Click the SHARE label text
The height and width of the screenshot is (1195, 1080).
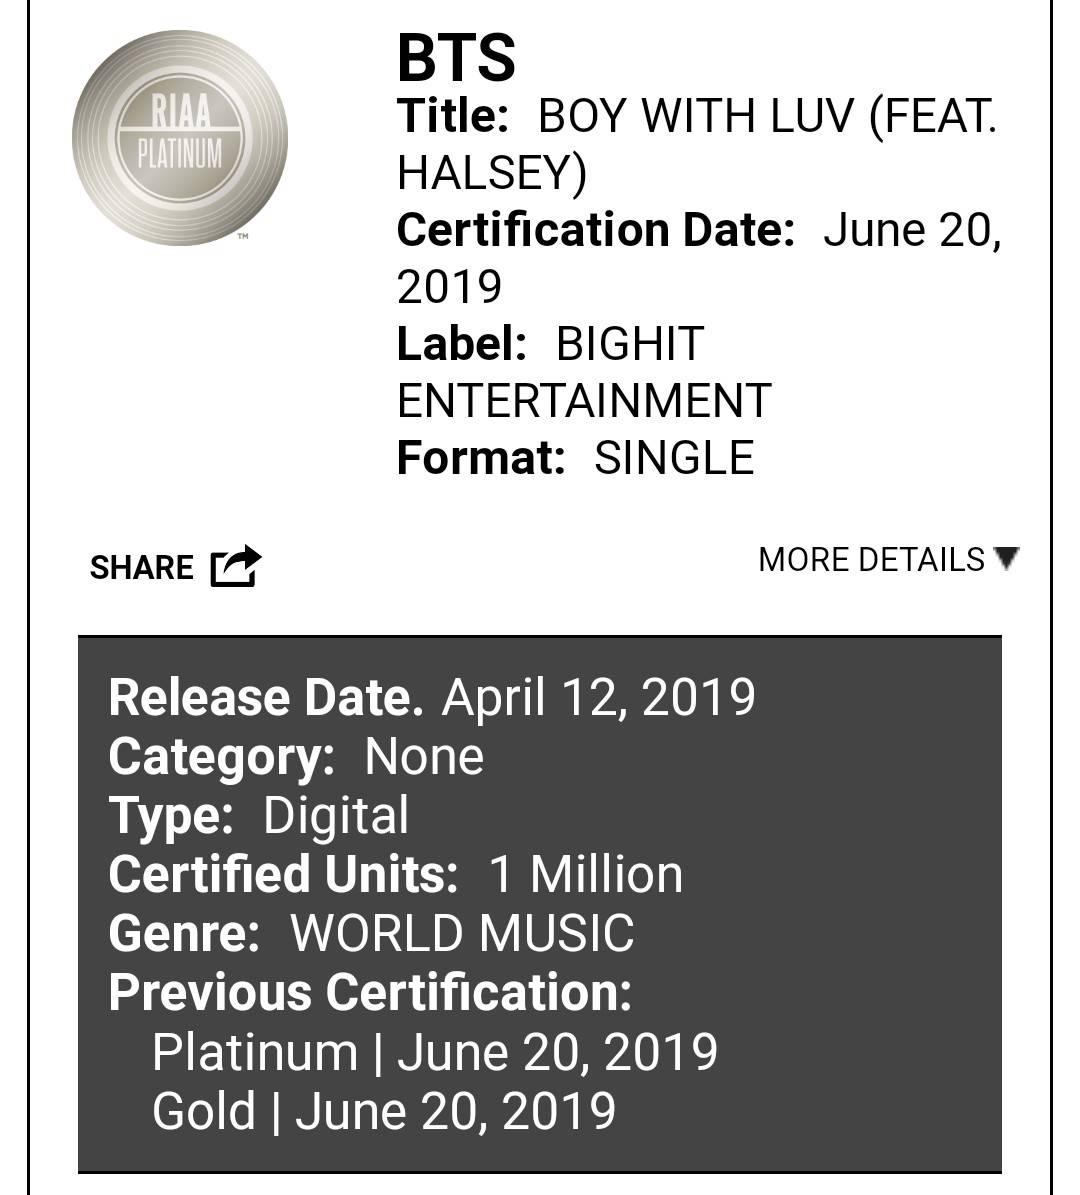[x=142, y=568]
